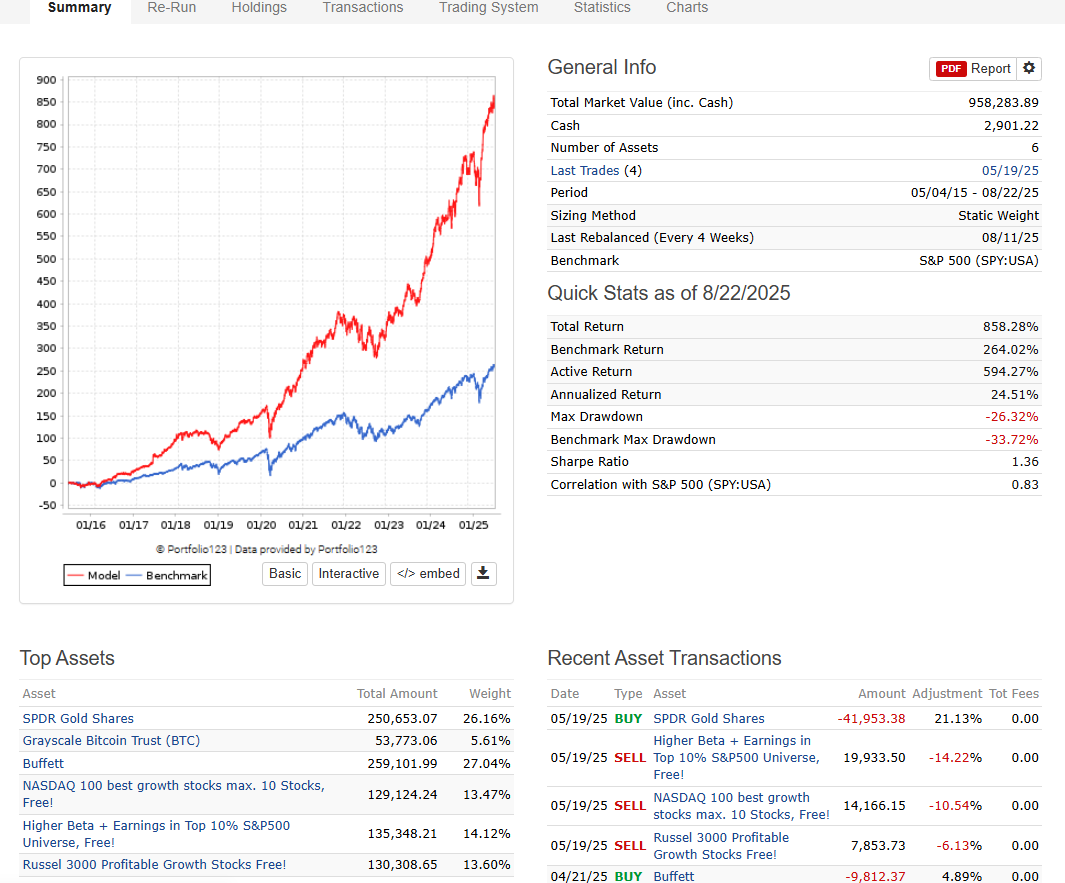Open SPDR Gold Shares in Top Assets
The width and height of the screenshot is (1065, 883).
tap(78, 719)
